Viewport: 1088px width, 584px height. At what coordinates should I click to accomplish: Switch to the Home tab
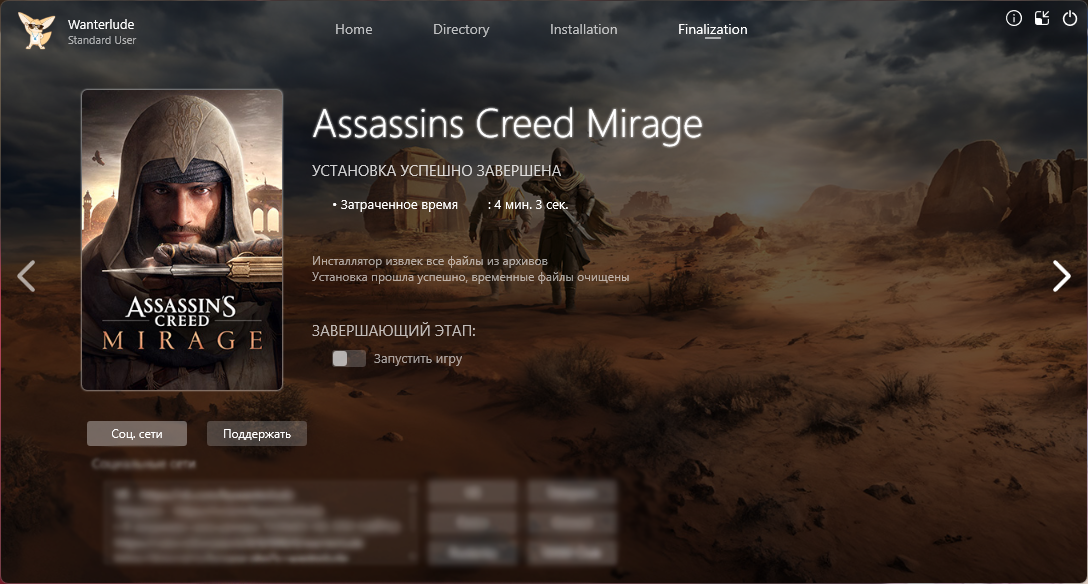(353, 29)
